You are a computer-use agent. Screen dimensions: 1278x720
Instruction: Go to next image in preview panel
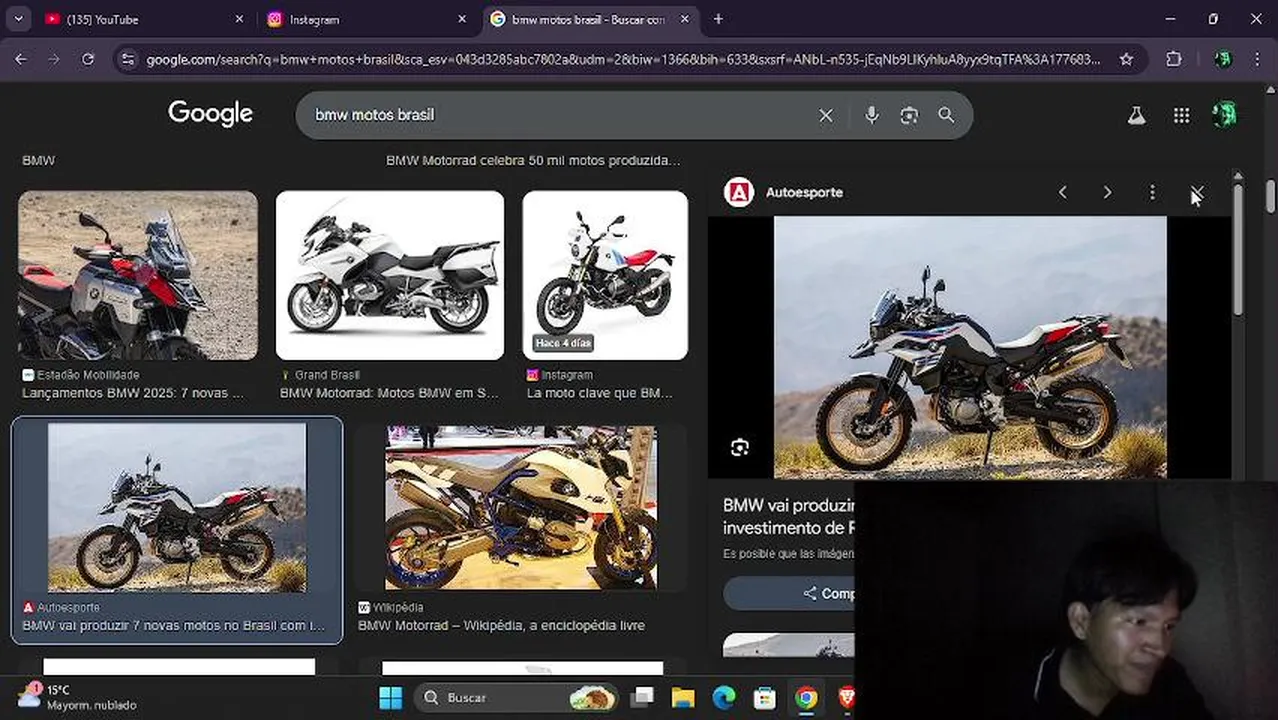click(1107, 192)
